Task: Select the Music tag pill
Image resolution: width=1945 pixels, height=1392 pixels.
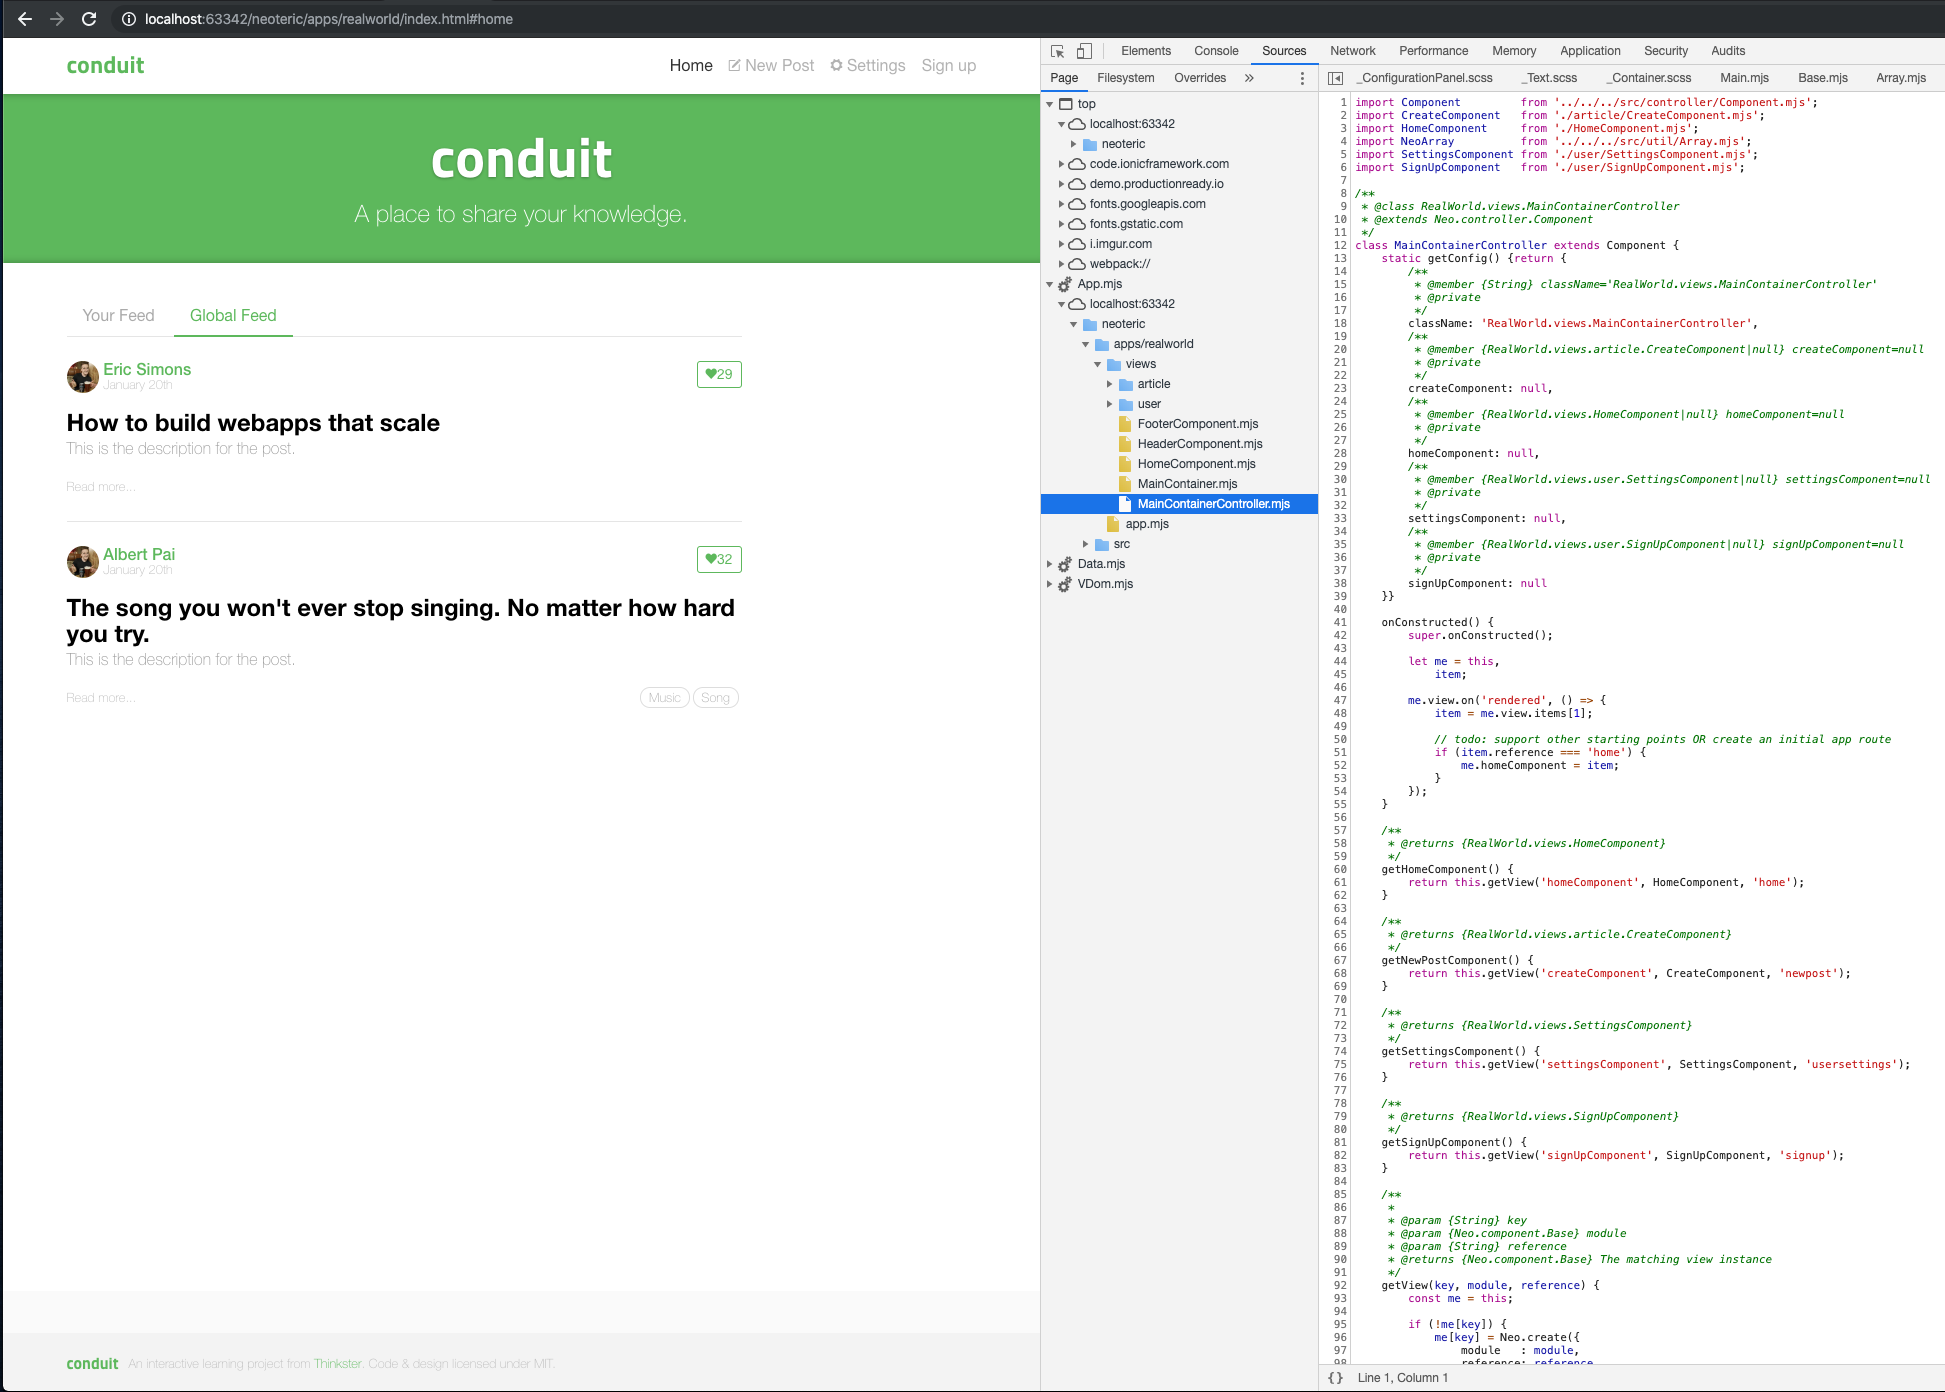Action: pyautogui.click(x=664, y=697)
